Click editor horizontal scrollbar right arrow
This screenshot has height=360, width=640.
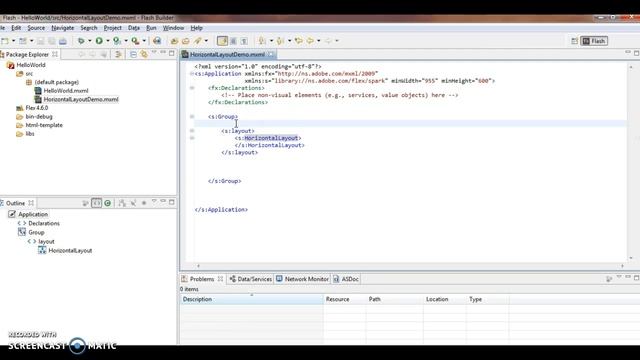pyautogui.click(x=622, y=266)
